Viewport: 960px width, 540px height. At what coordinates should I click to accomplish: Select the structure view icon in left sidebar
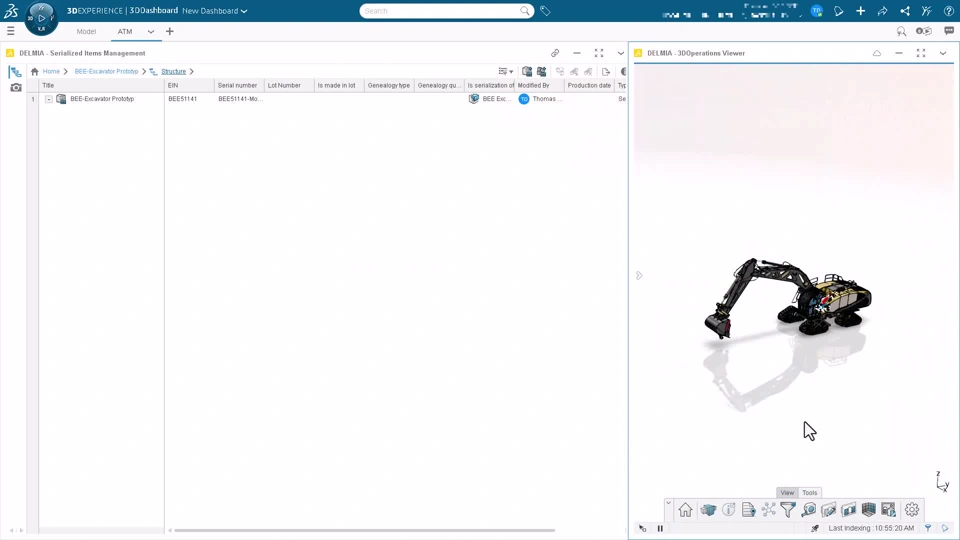(15, 72)
